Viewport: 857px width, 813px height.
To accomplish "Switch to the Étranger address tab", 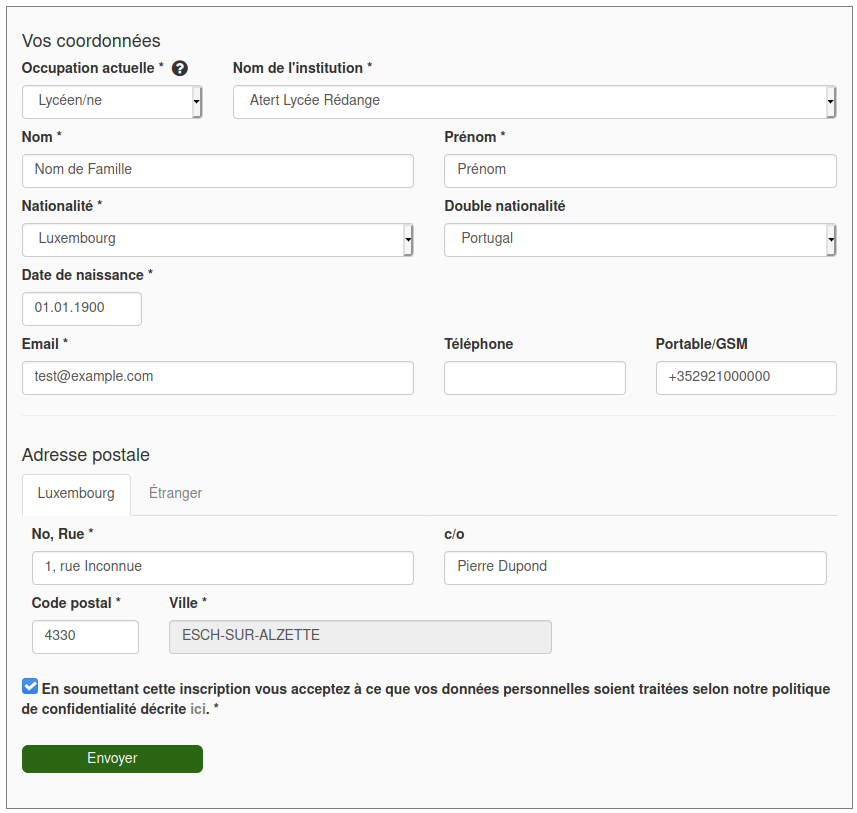I will tap(175, 493).
